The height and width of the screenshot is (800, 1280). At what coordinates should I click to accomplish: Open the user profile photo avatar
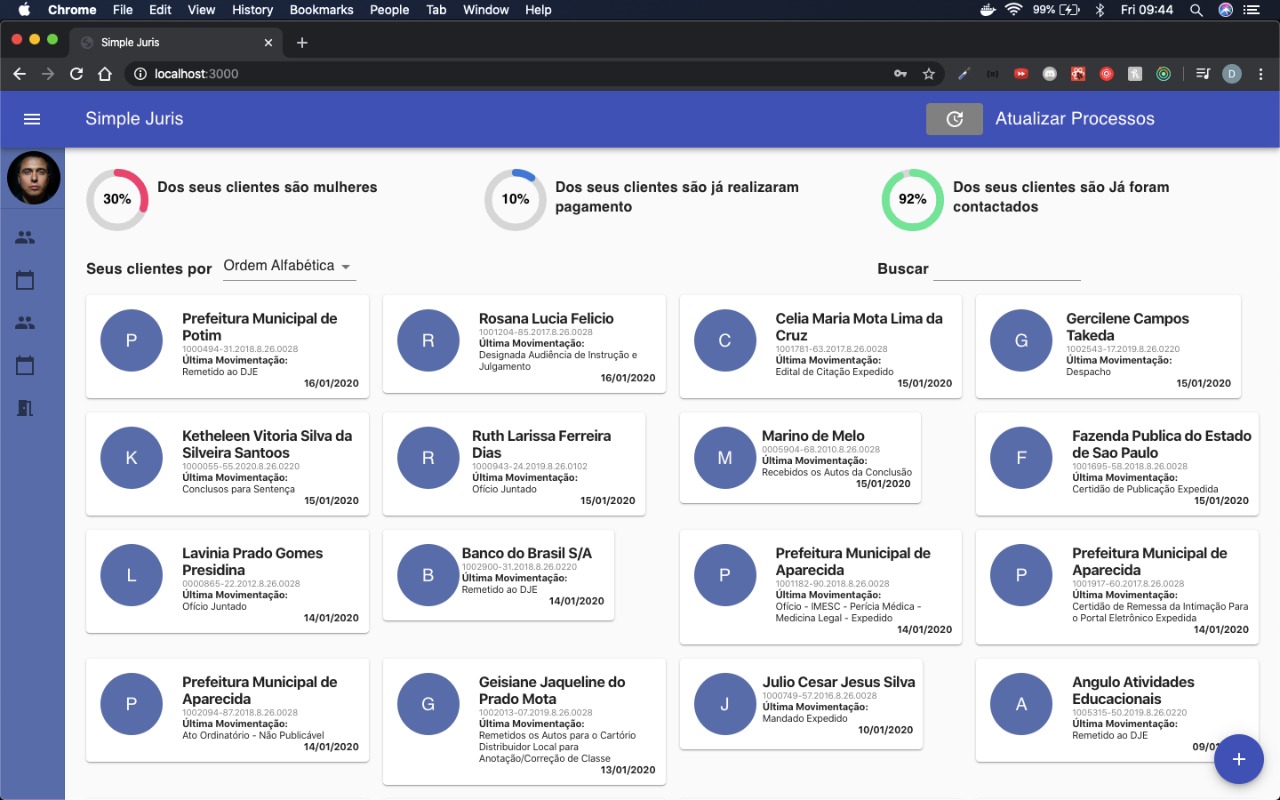(x=33, y=178)
